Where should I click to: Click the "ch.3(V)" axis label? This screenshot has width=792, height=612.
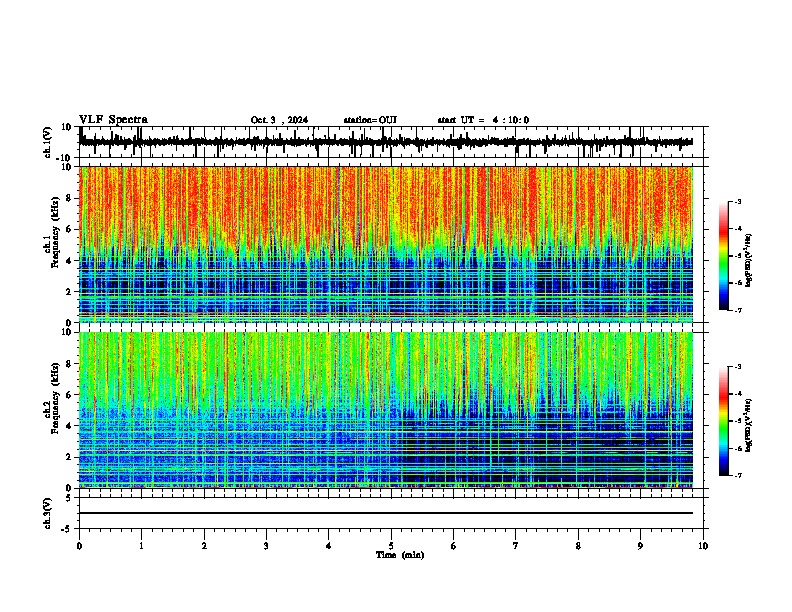48,514
